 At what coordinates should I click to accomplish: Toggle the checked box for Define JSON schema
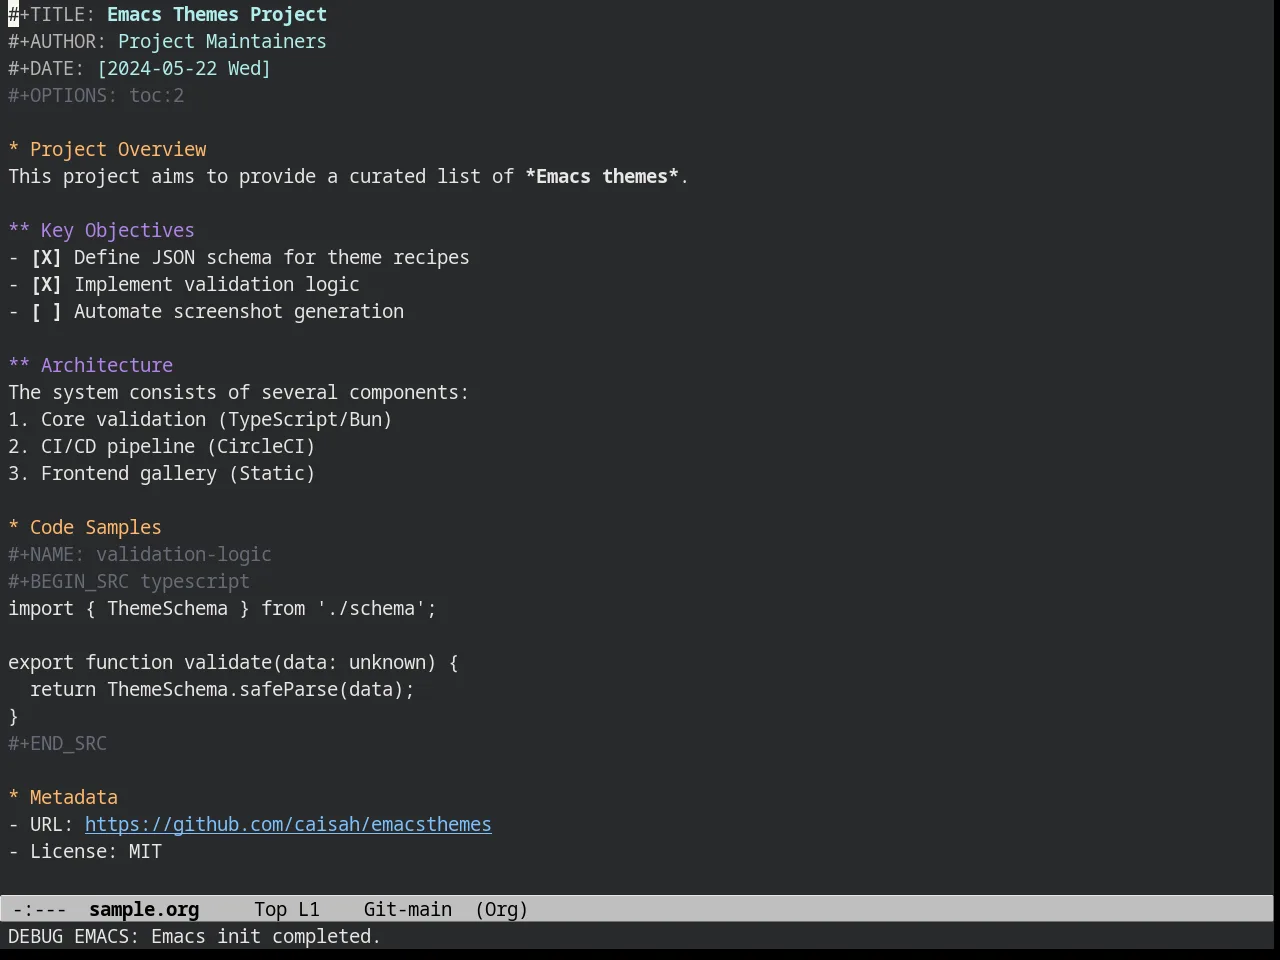point(46,257)
